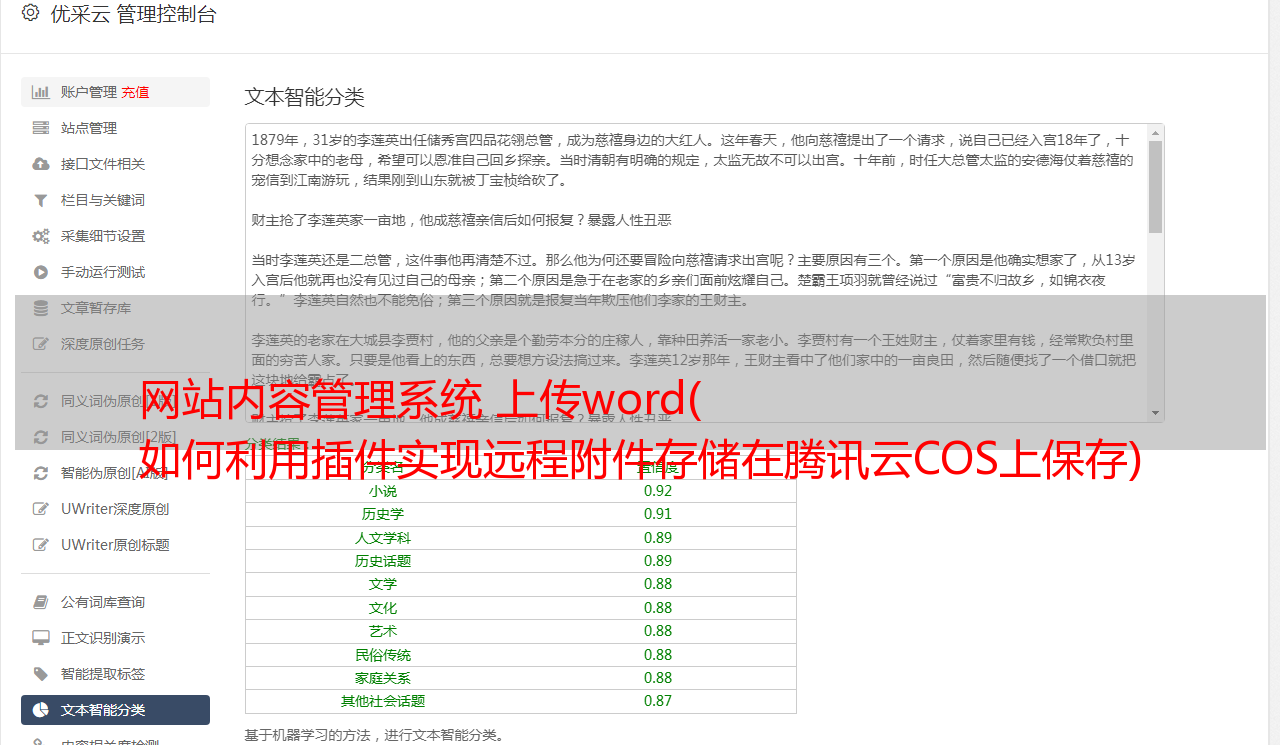Select the 历史学 category cell

pos(383,514)
